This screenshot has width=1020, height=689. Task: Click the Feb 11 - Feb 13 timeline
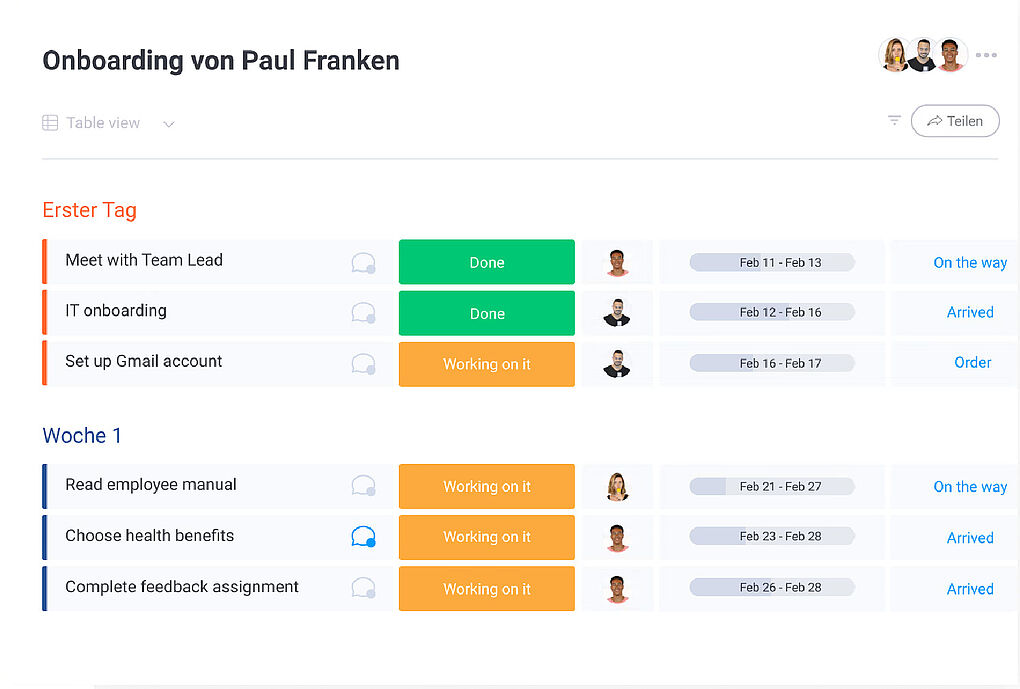click(771, 263)
